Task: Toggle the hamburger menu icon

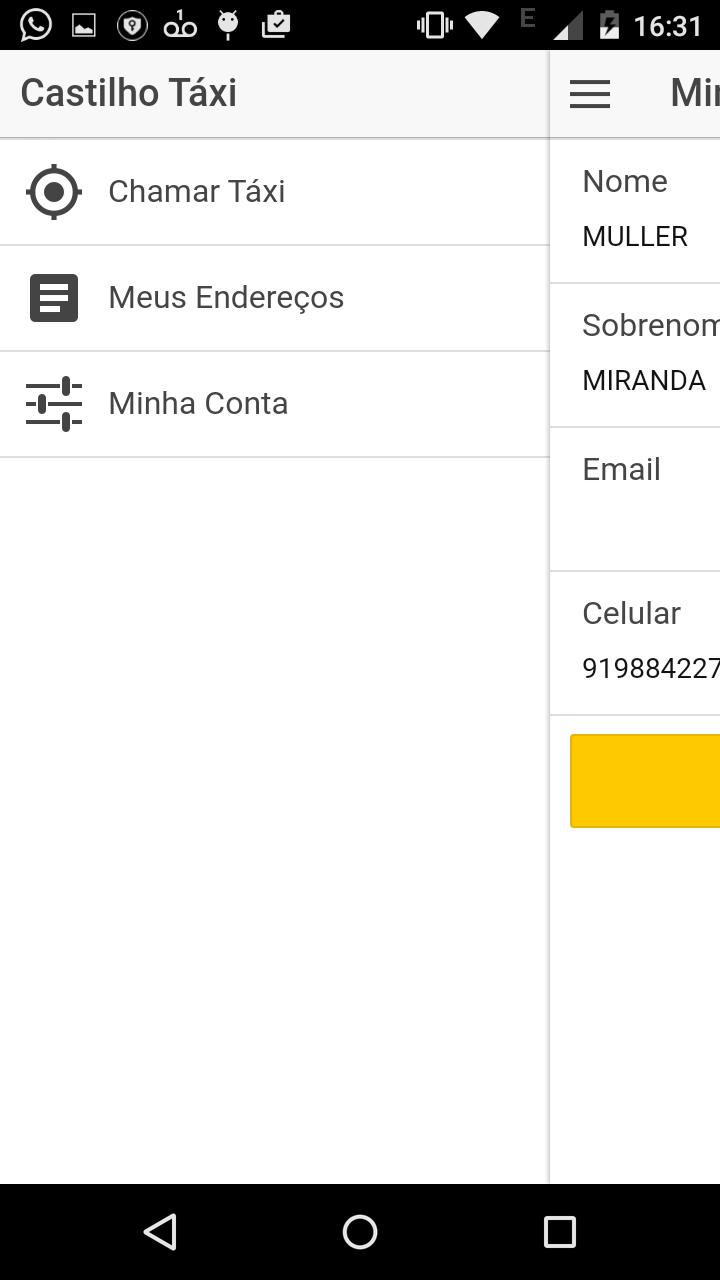Action: pyautogui.click(x=590, y=94)
